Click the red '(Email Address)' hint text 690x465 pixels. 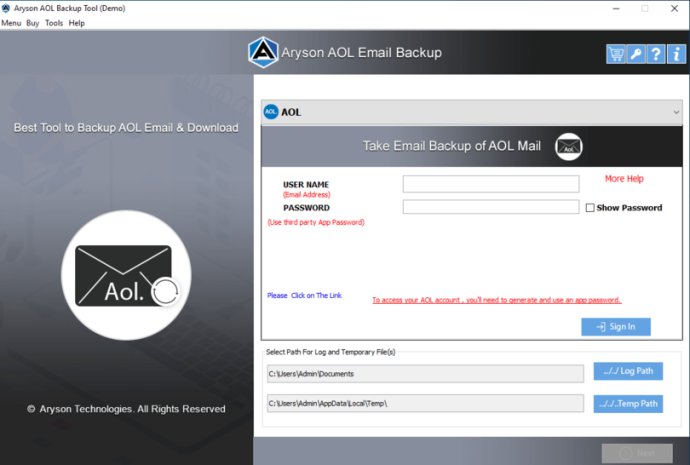click(x=306, y=194)
